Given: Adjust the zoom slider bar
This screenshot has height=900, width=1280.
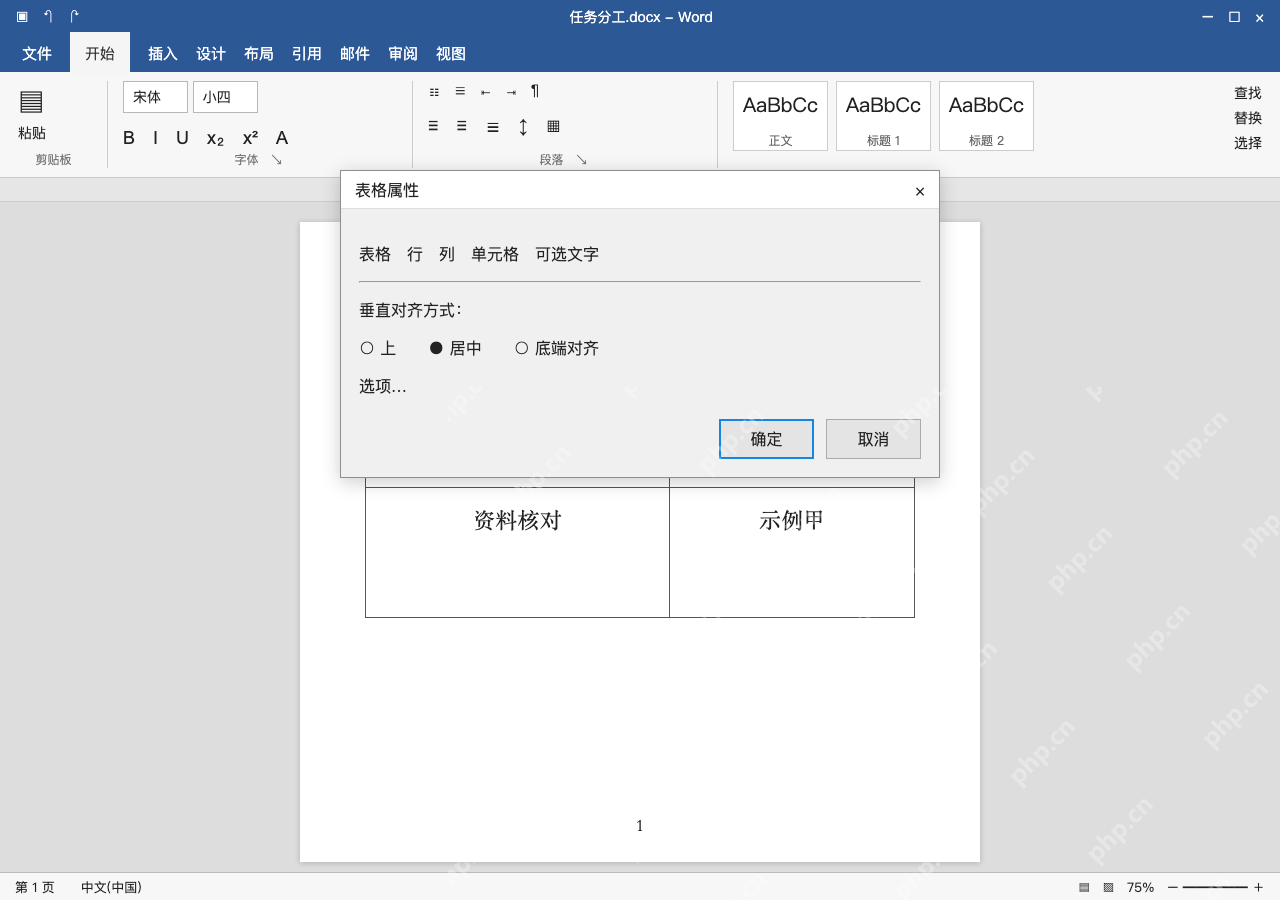Looking at the screenshot, I should click(x=1215, y=887).
